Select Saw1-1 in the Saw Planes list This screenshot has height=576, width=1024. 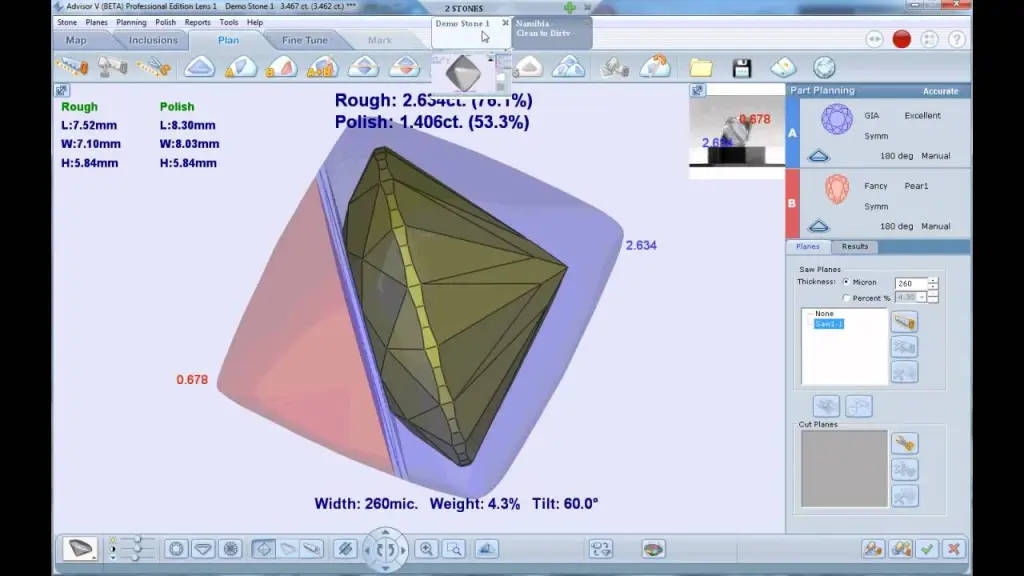click(x=829, y=323)
